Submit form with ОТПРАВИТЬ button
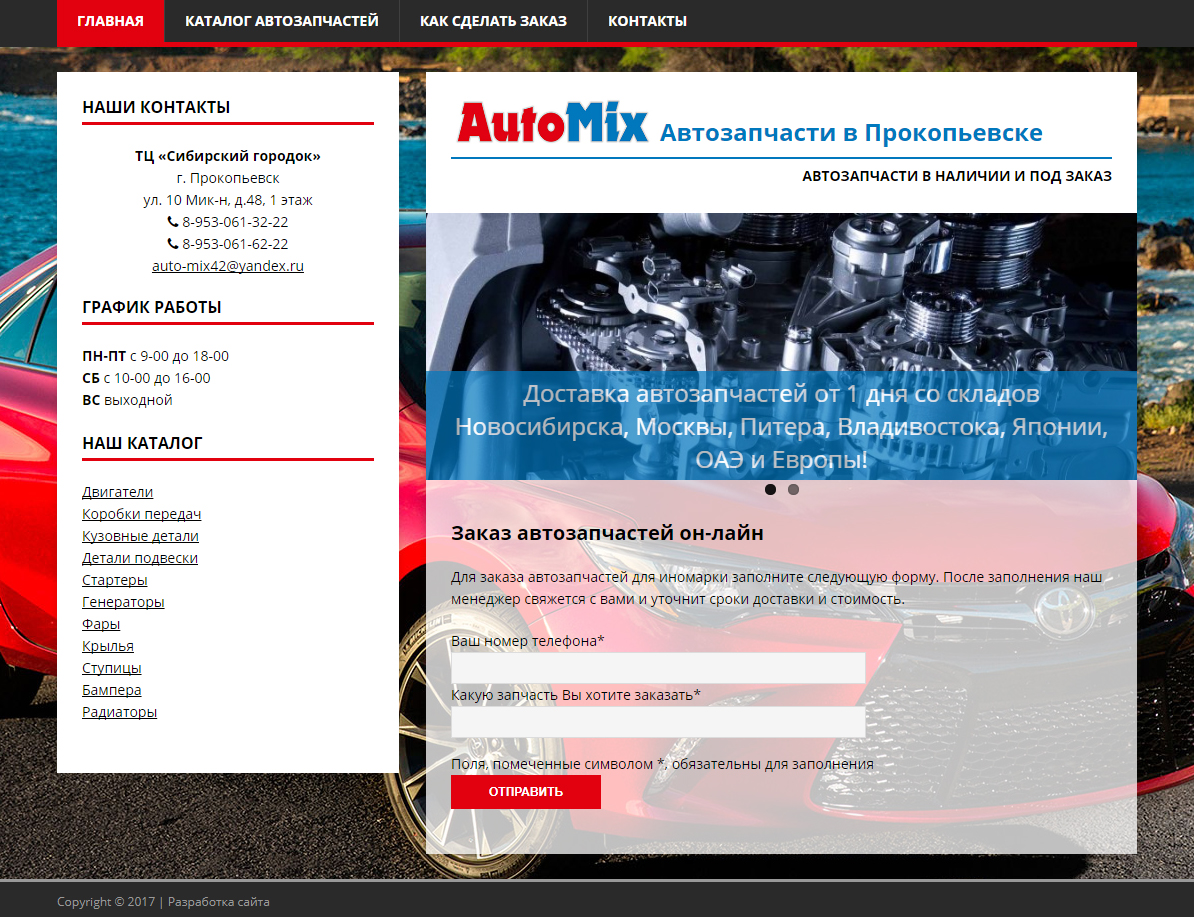This screenshot has height=917, width=1194. (525, 792)
